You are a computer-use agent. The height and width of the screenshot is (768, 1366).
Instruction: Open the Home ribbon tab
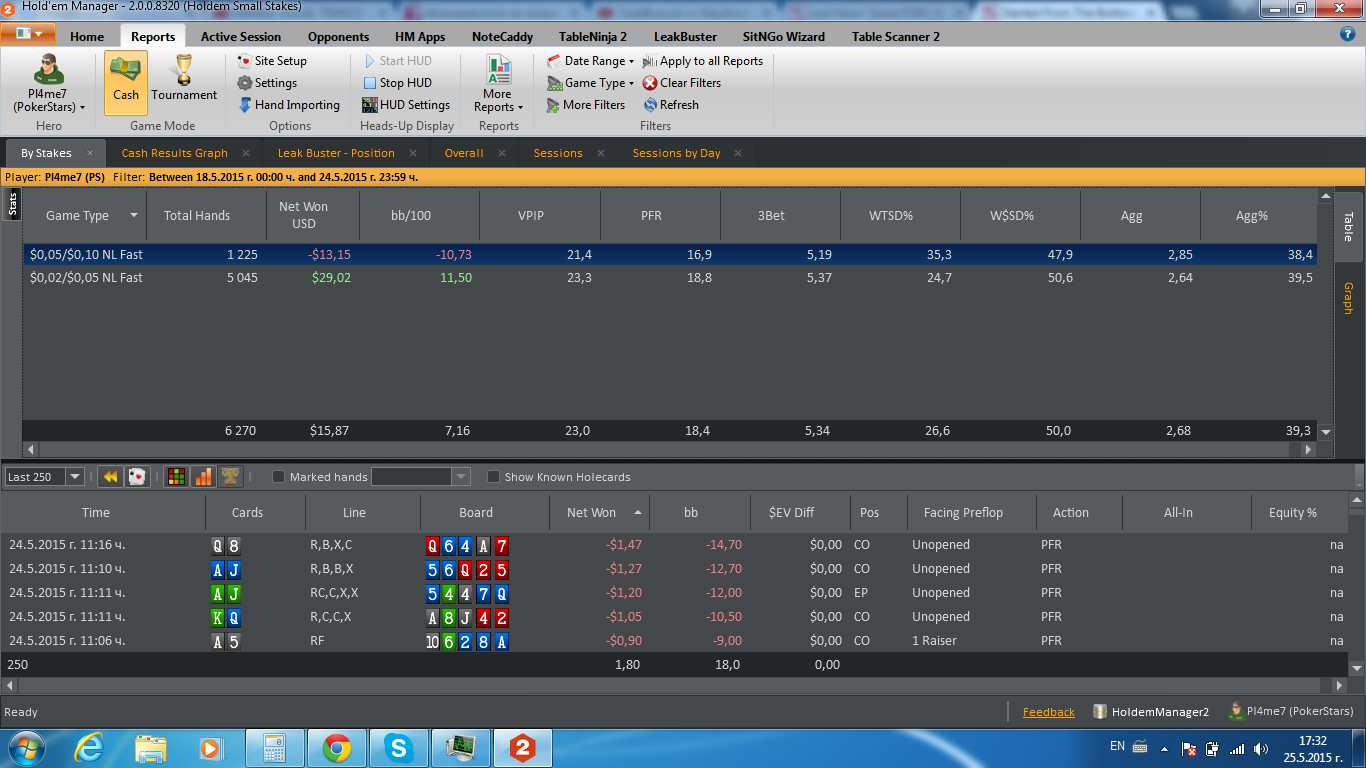(x=87, y=37)
